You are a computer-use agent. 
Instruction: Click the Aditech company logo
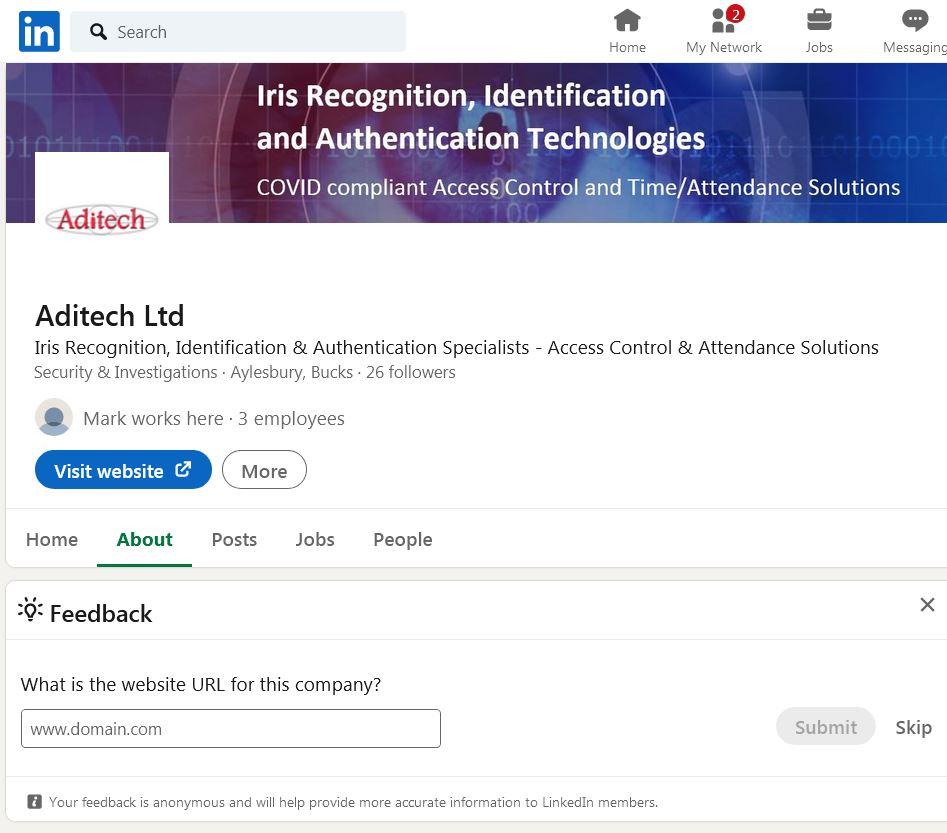(x=102, y=219)
